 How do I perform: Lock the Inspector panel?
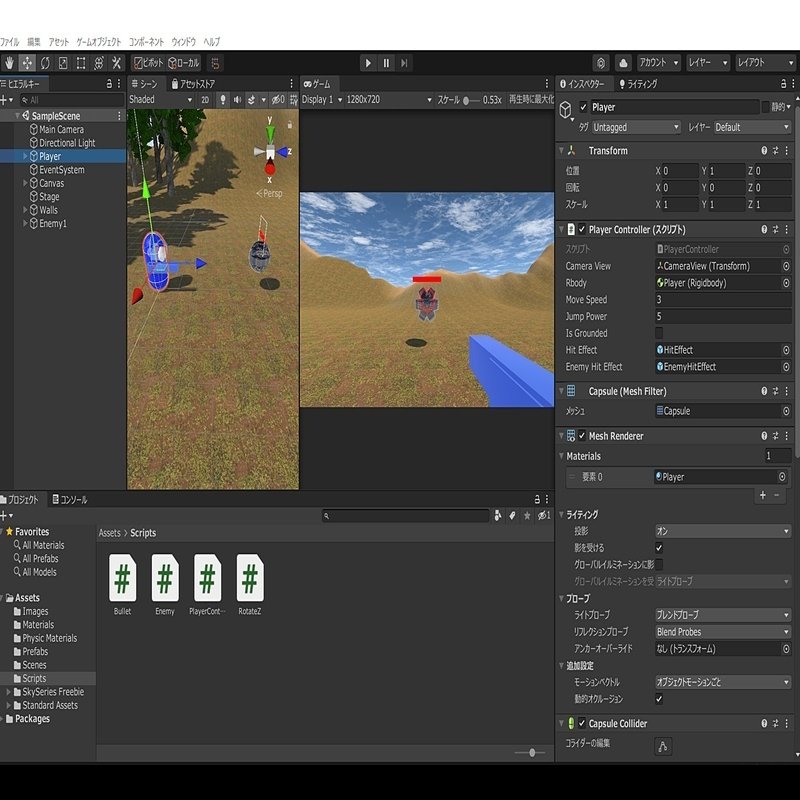783,83
